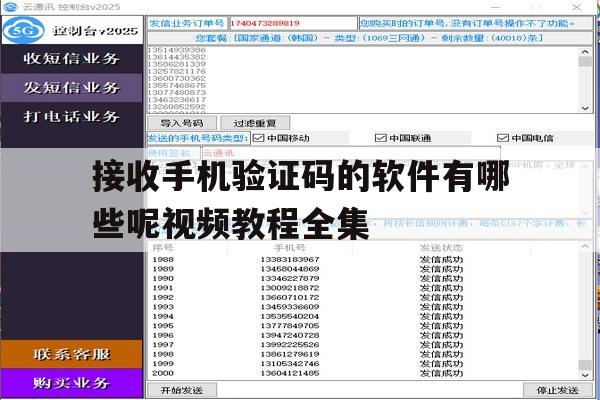This screenshot has width=600, height=400.
Task: Click 发信成功 status in row 1998
Action: (441, 354)
